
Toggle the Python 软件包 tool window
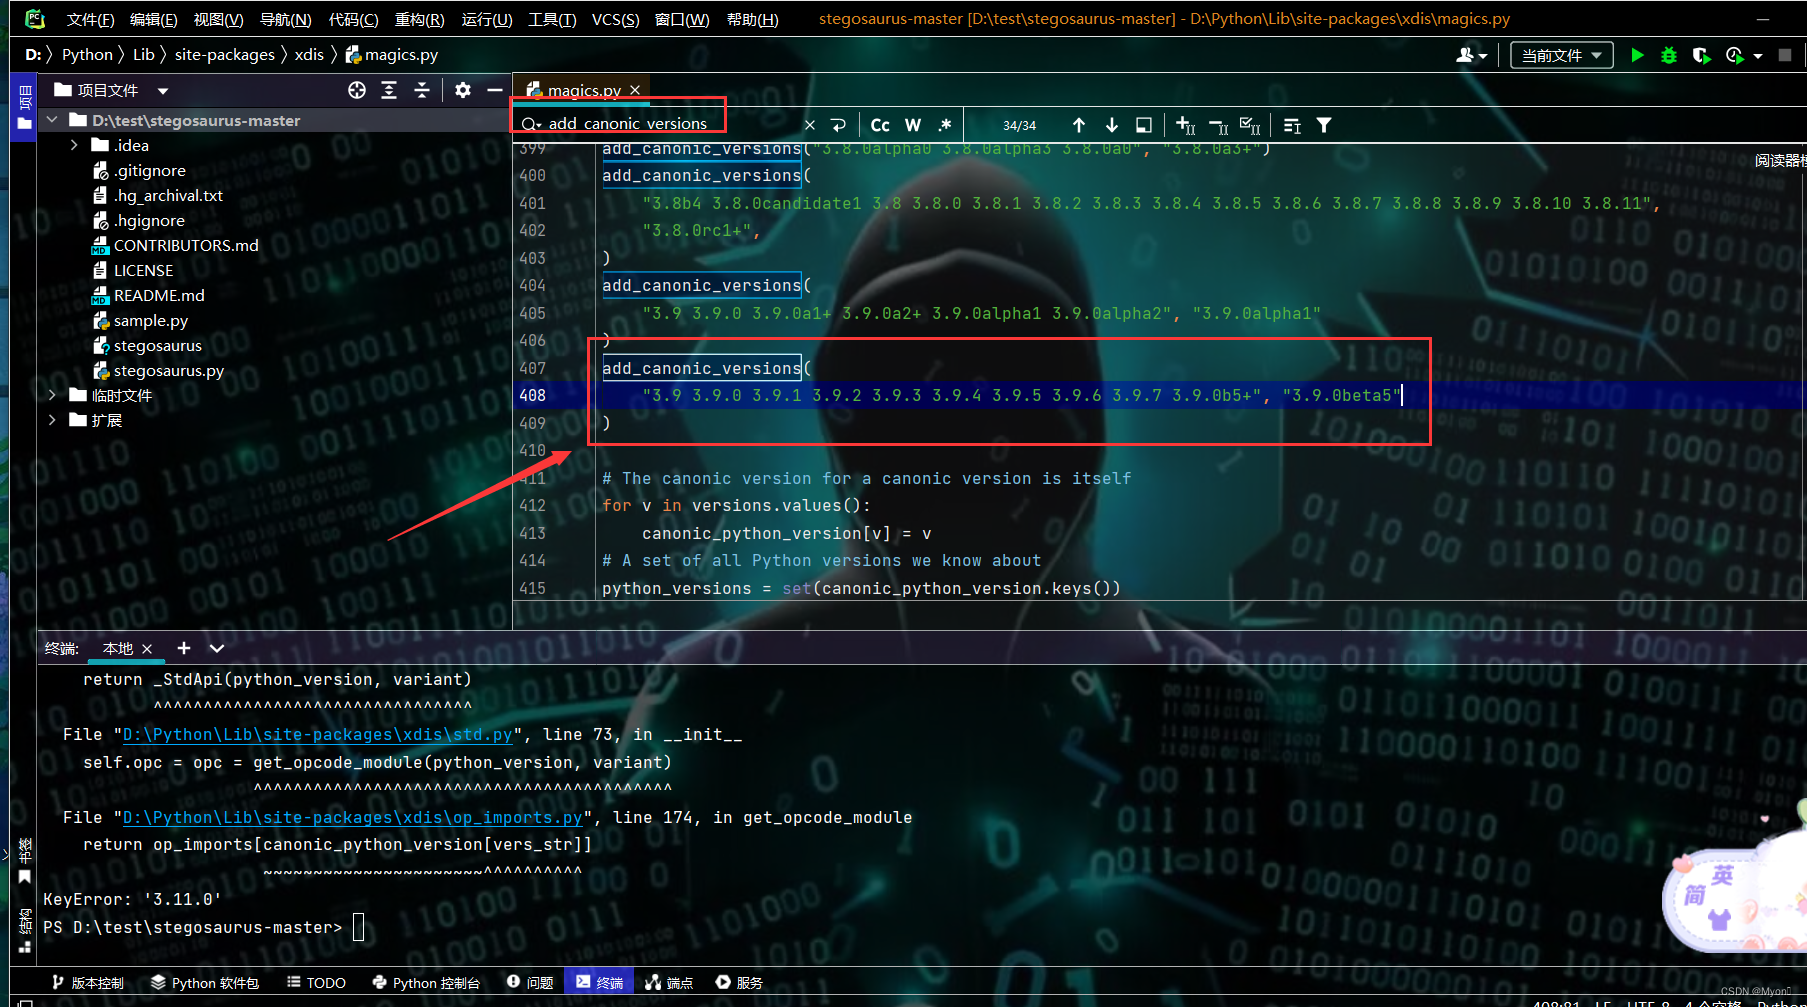pos(205,983)
